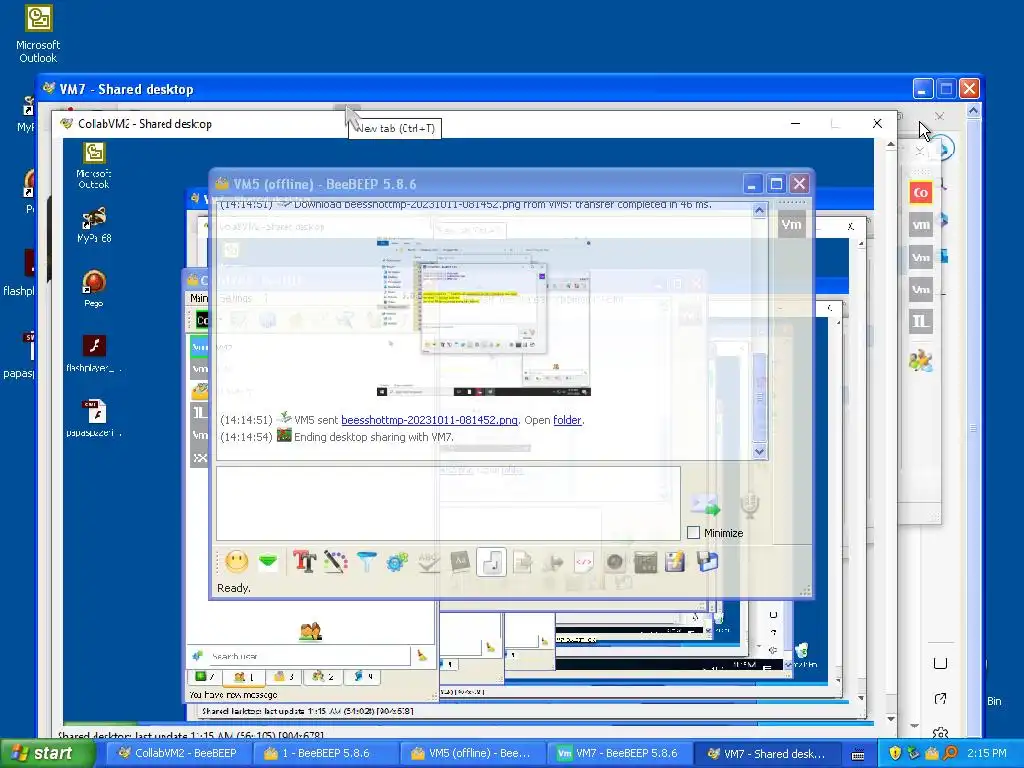Click the highlighted music note sound button
Image resolution: width=1024 pixels, height=768 pixels.
[491, 562]
